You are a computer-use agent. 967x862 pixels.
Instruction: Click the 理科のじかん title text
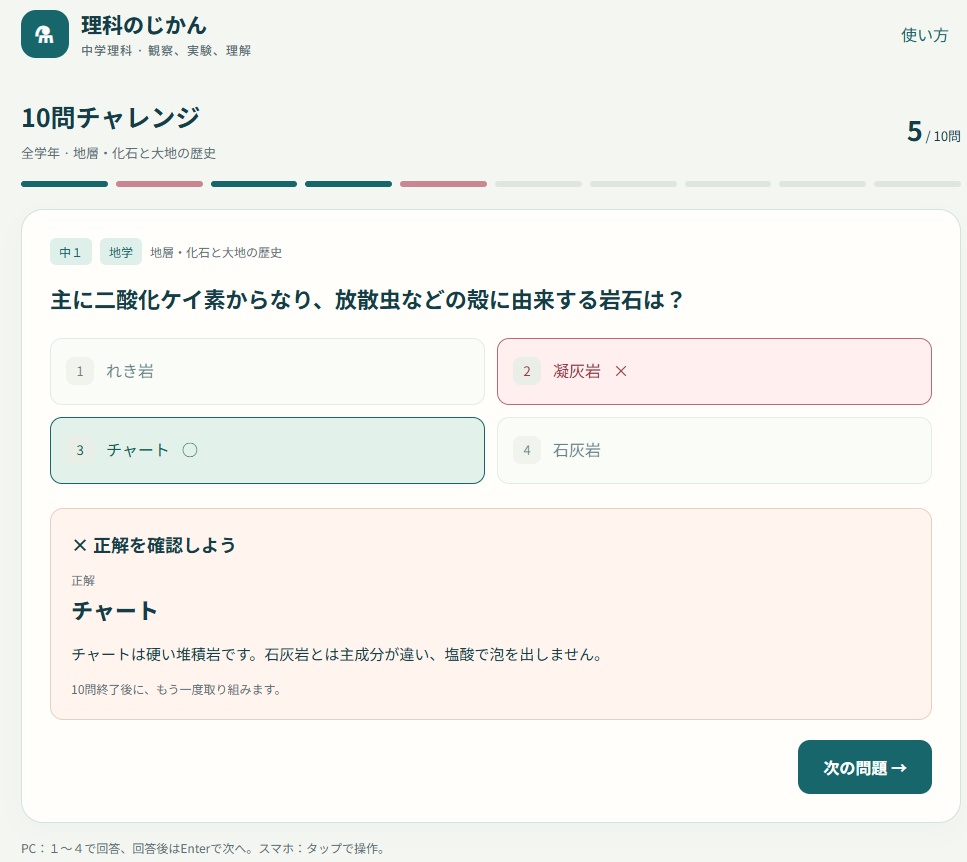coord(144,25)
